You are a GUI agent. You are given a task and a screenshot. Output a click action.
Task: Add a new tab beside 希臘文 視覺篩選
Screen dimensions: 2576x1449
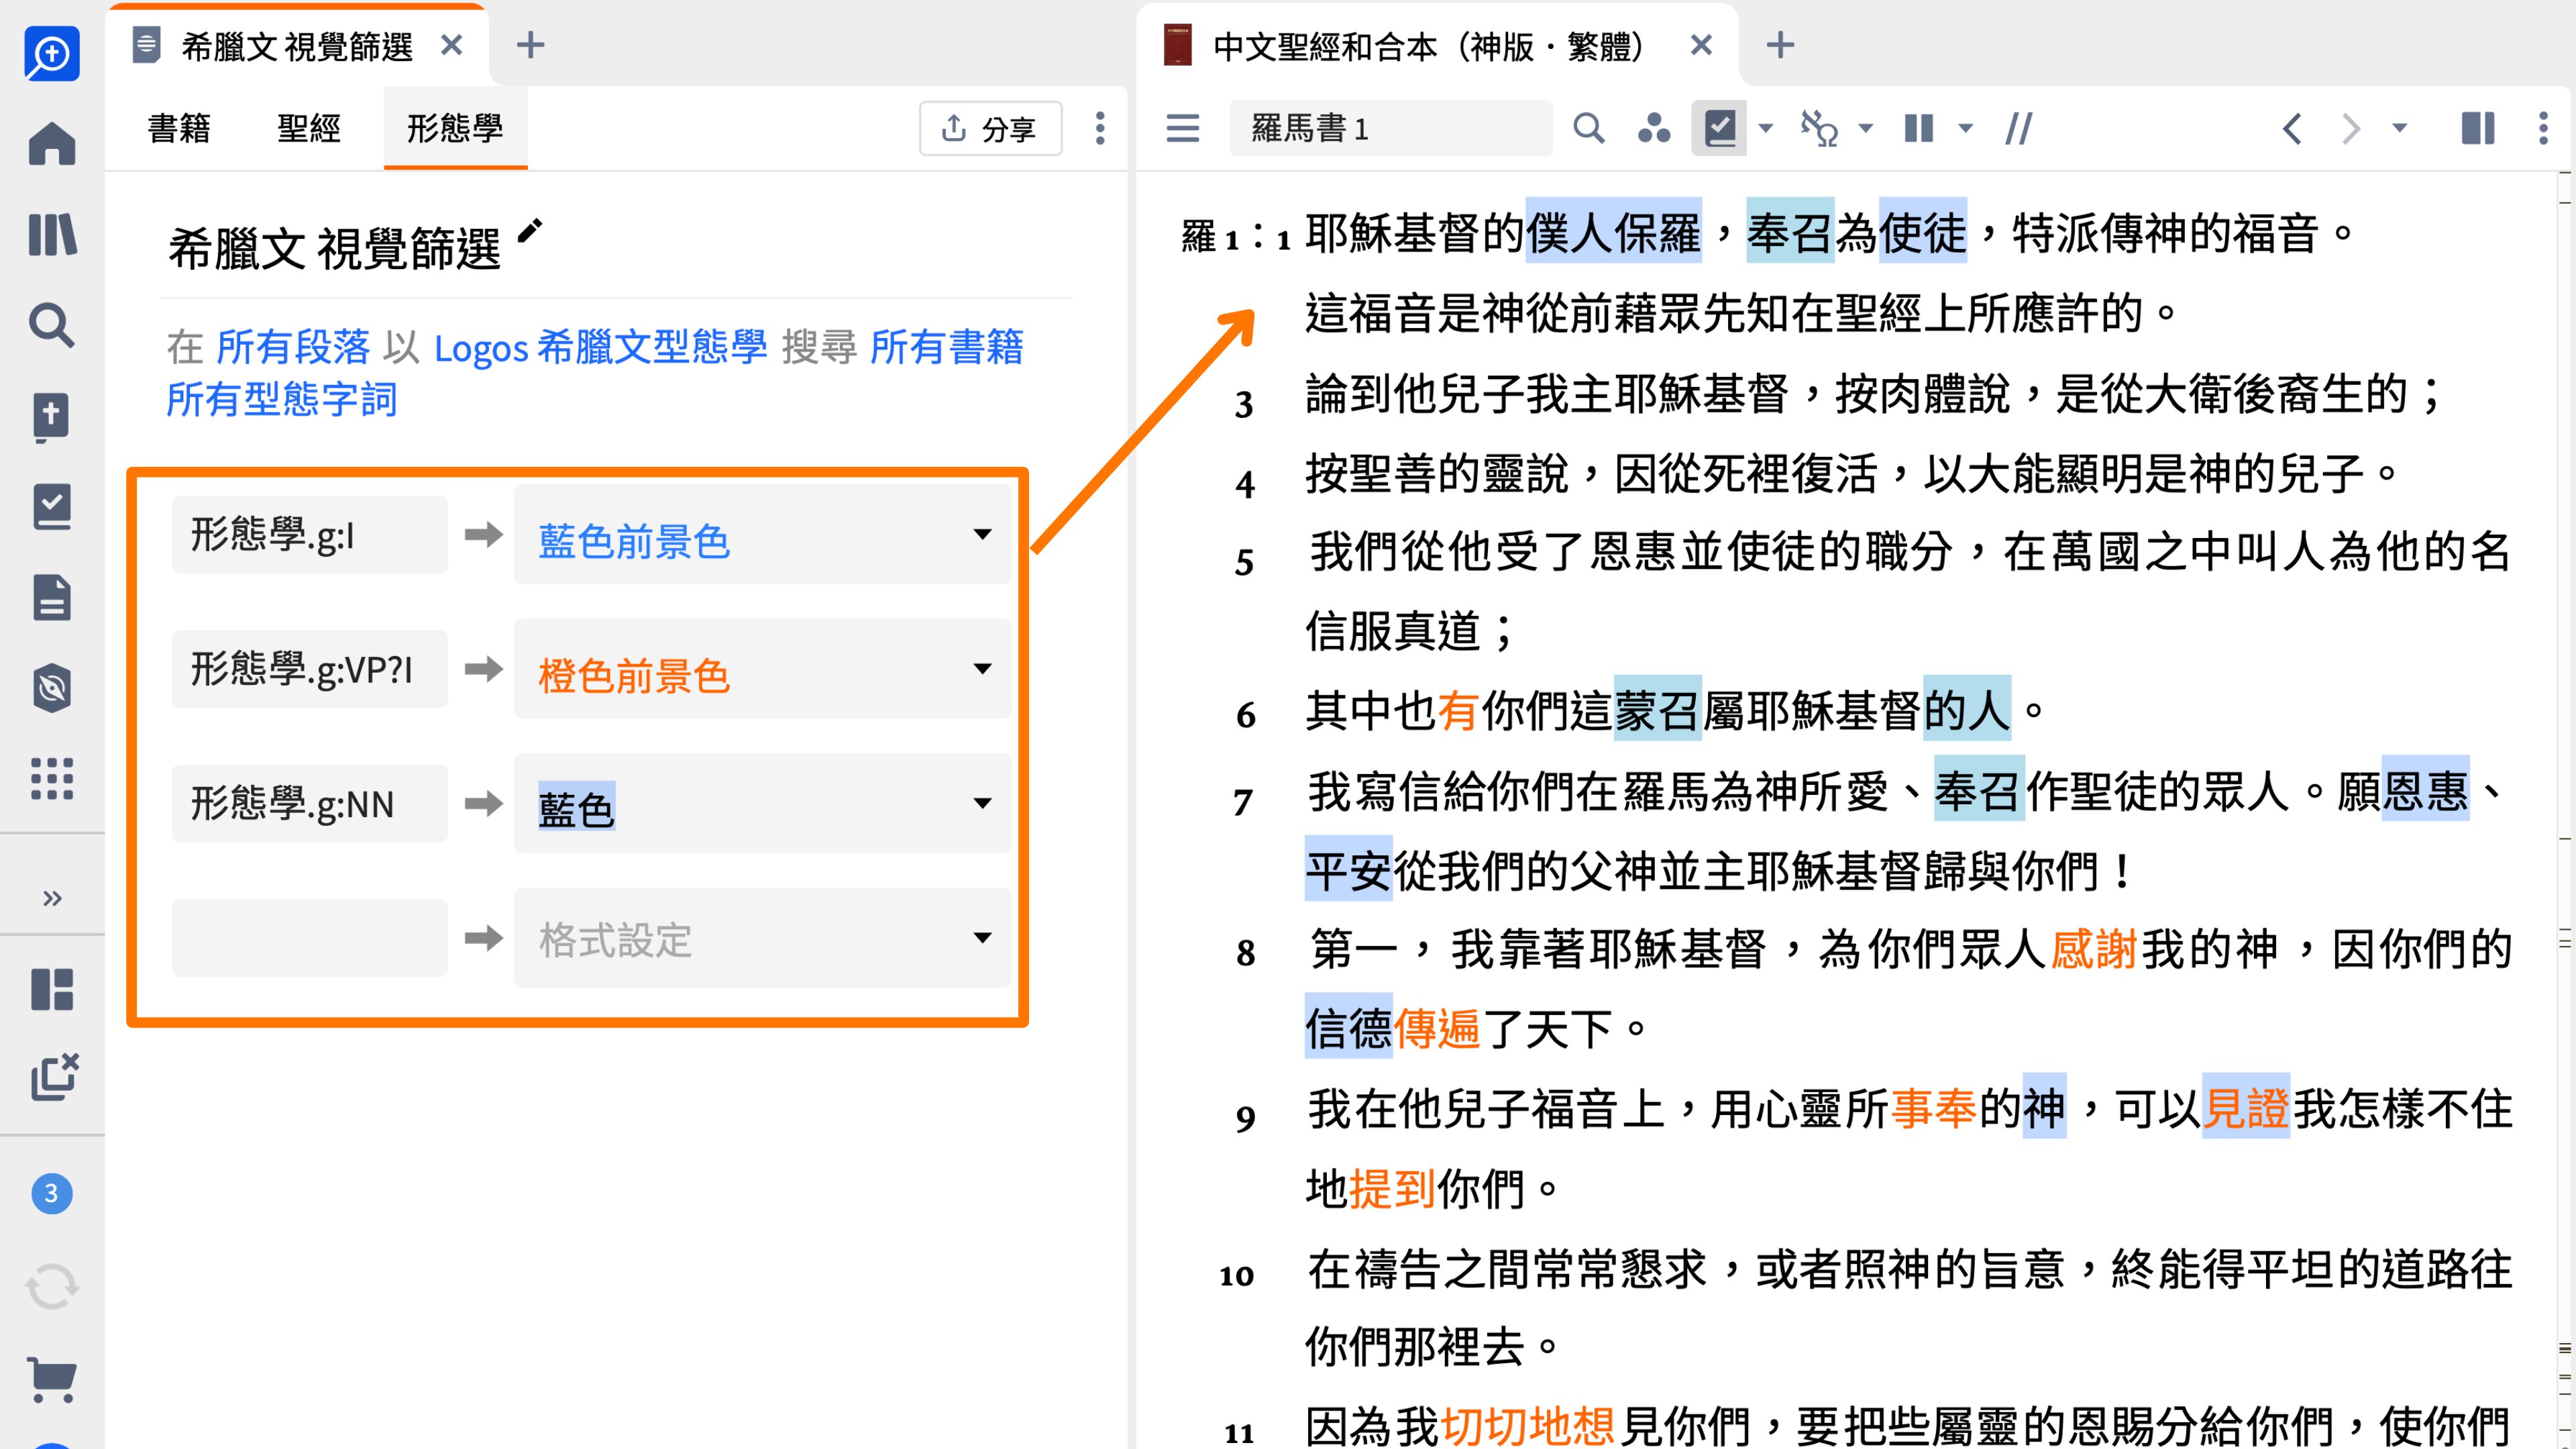pos(530,45)
